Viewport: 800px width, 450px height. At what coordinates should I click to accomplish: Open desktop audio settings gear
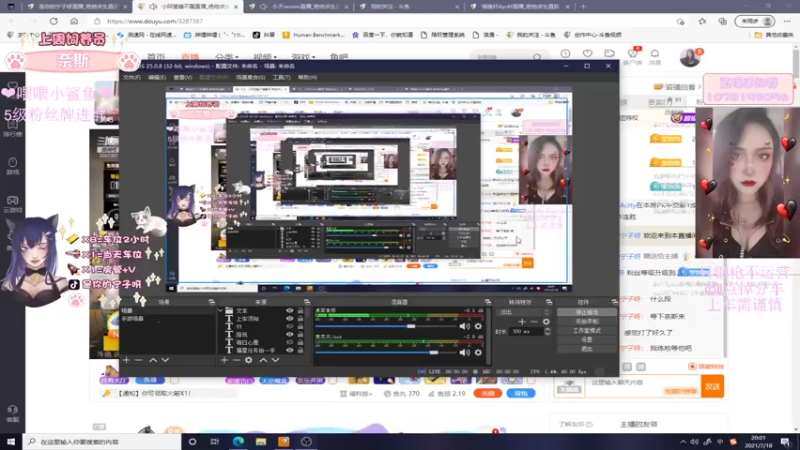click(478, 326)
